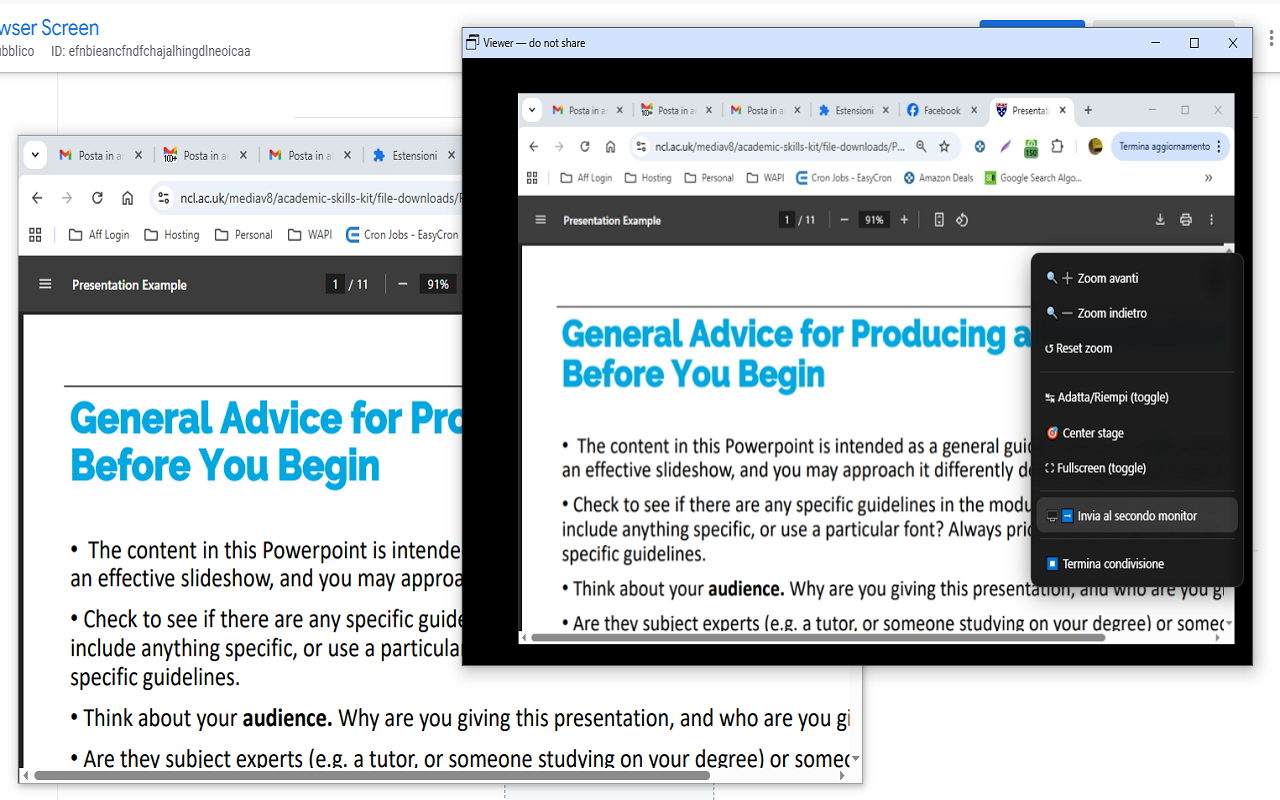Click the Extensions puzzle-piece icon
This screenshot has height=800, width=1280.
pos(1056,146)
